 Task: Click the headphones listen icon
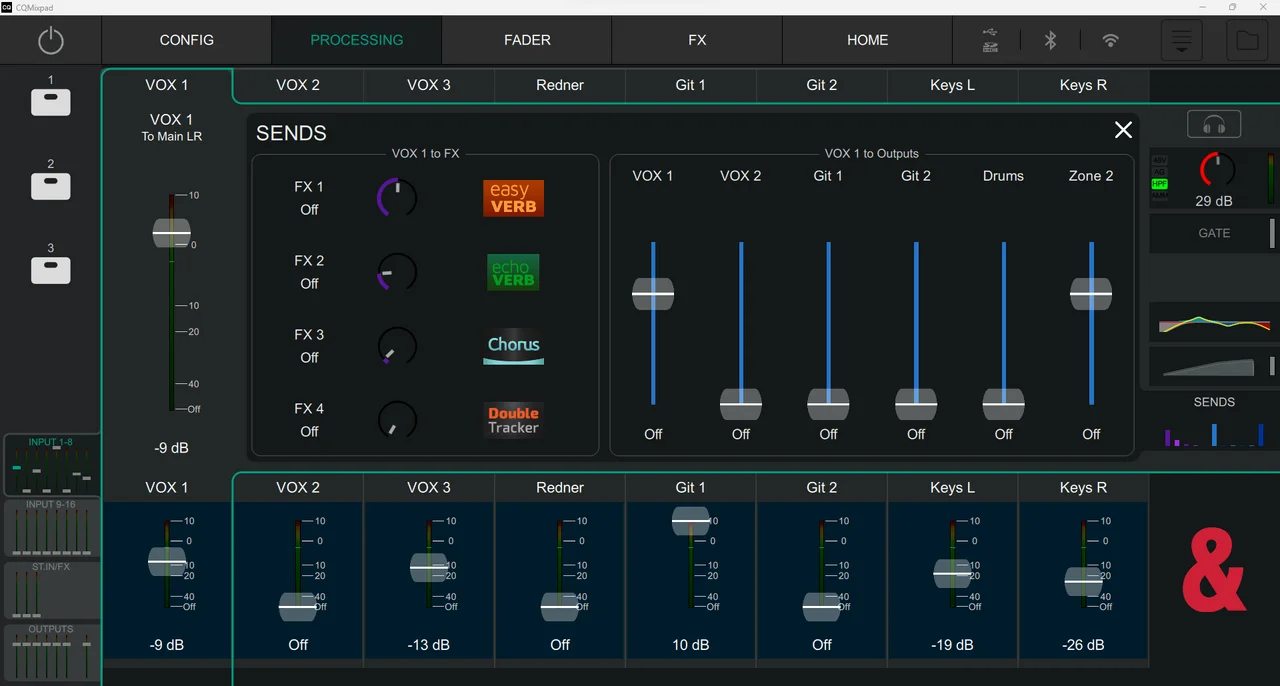(x=1214, y=125)
